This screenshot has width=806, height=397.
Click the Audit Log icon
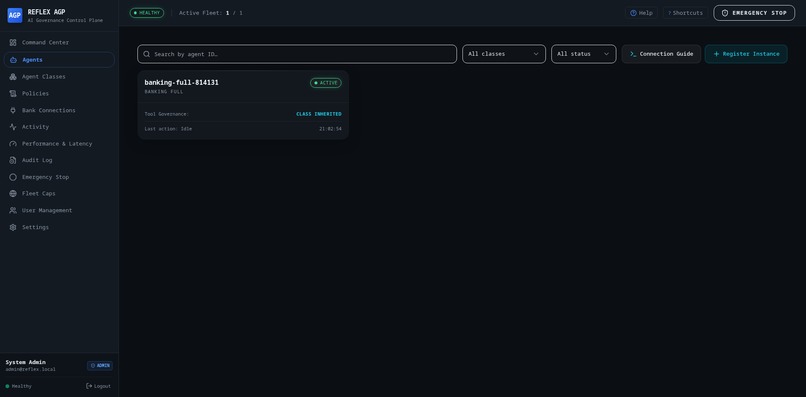pyautogui.click(x=13, y=160)
